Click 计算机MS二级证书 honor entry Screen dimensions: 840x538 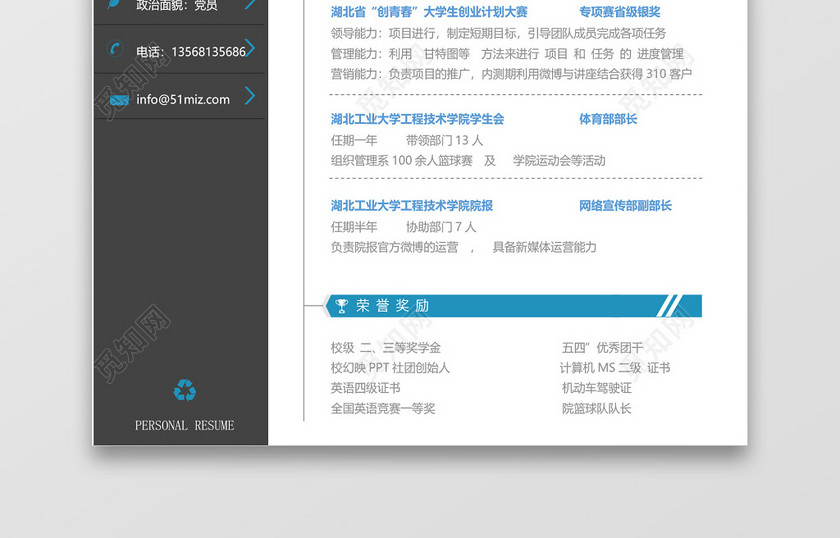click(x=615, y=368)
